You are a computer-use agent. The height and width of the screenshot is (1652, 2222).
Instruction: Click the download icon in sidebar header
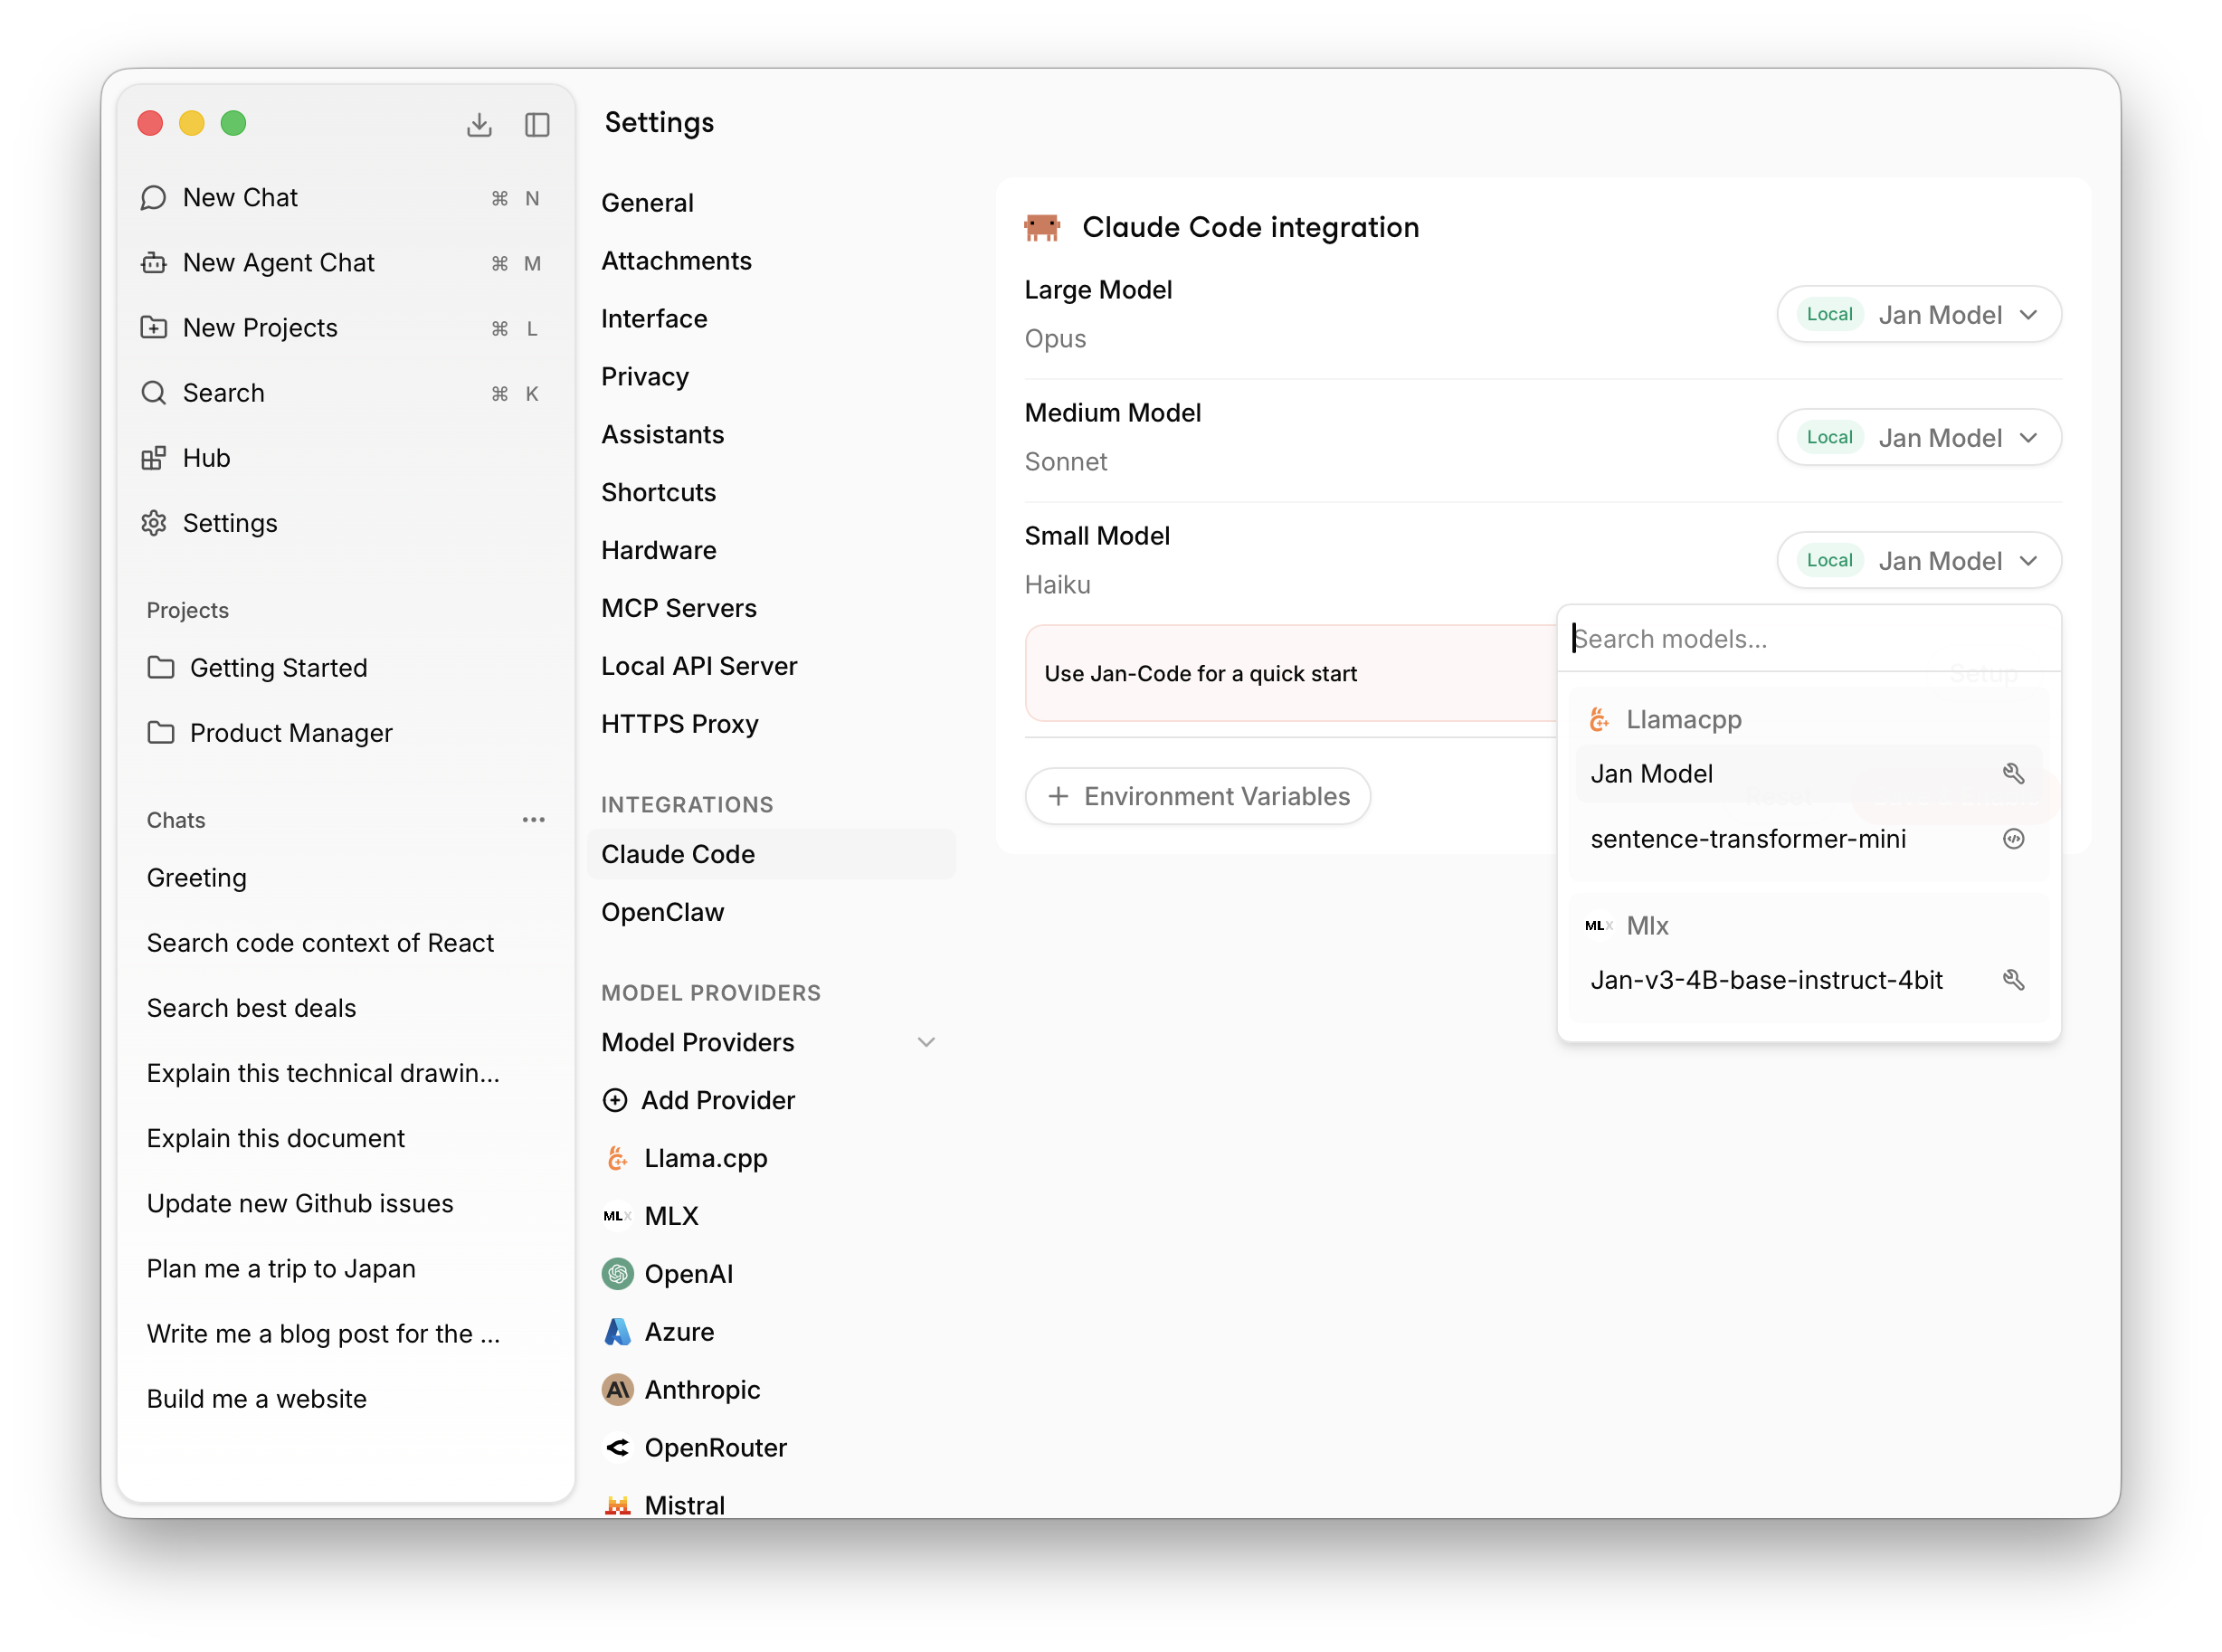click(x=479, y=124)
